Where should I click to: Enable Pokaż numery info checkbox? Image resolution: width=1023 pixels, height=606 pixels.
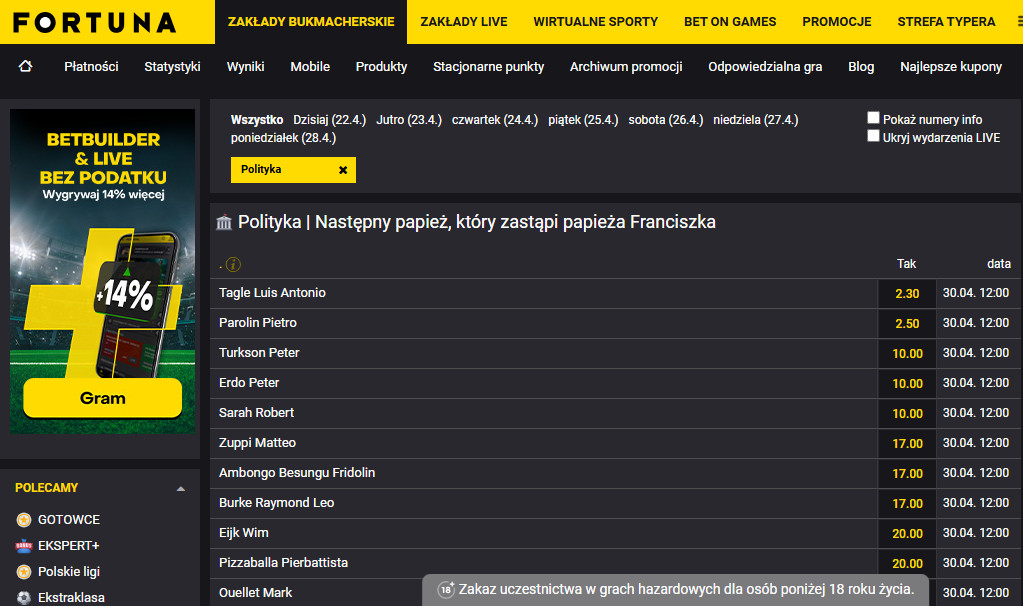(873, 118)
